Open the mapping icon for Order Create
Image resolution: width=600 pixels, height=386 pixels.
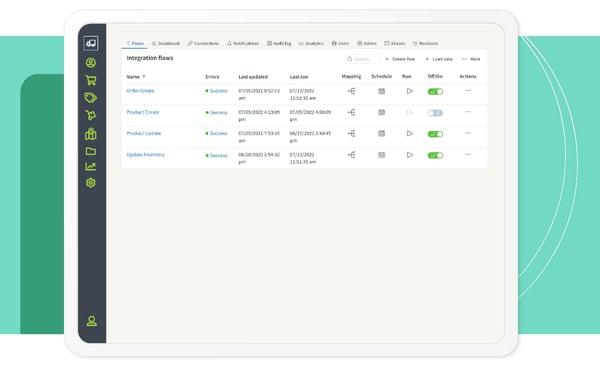click(351, 91)
